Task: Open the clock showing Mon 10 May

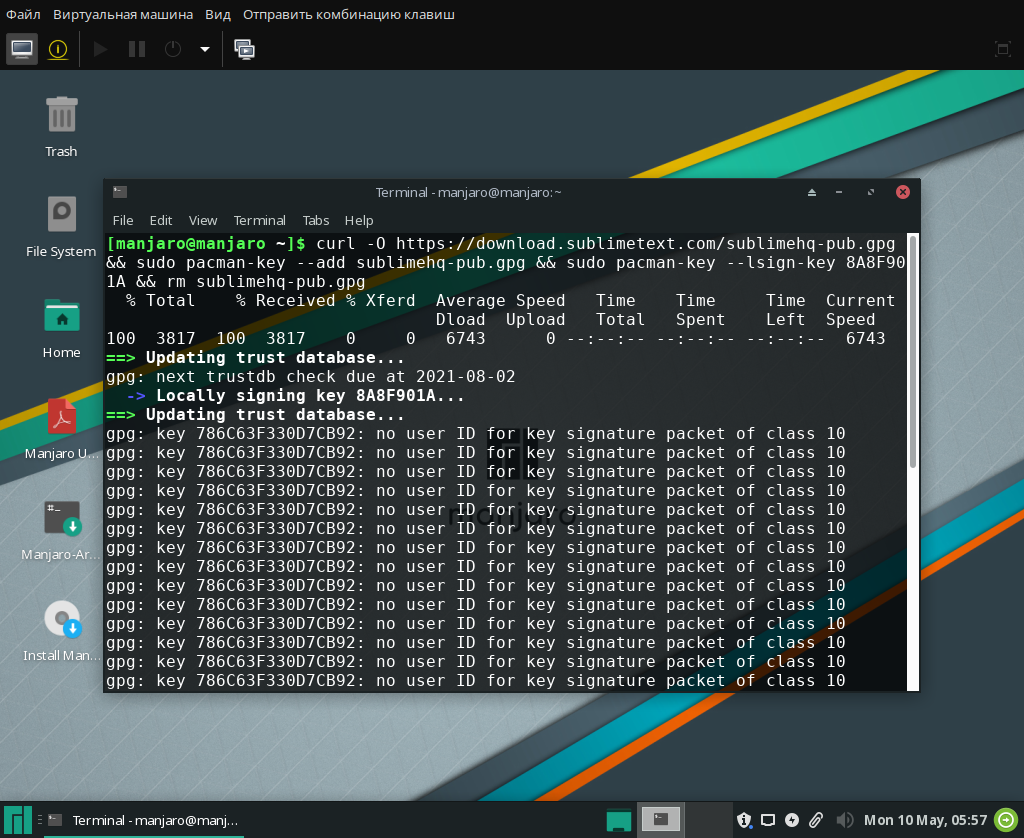Action: coord(925,820)
